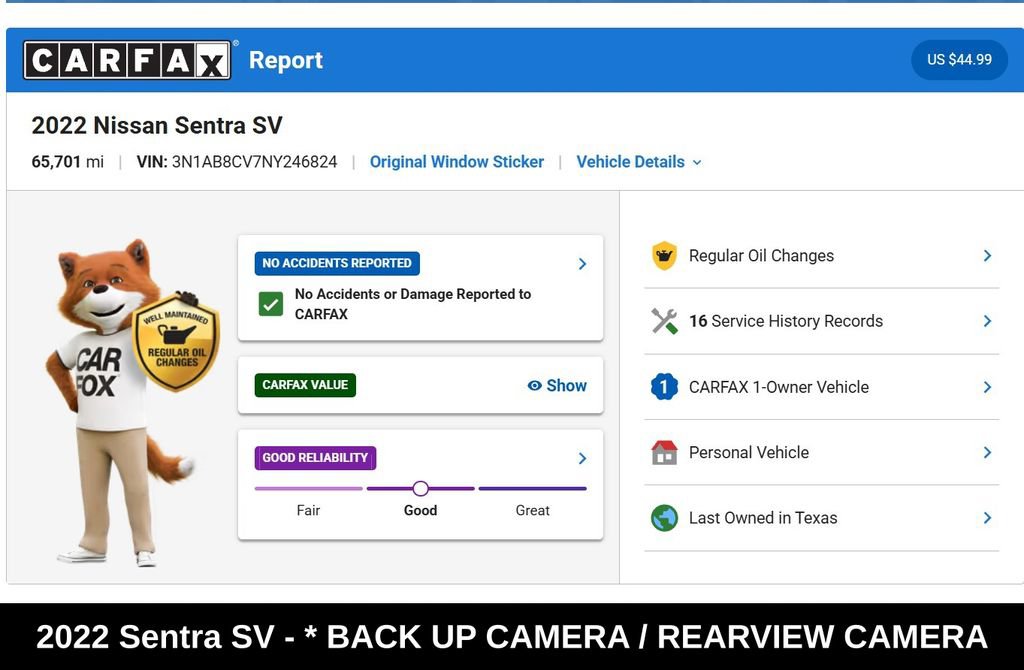The width and height of the screenshot is (1024, 670).
Task: Click the CARFAX 1-Owner Vehicle text
Action: pyautogui.click(x=778, y=387)
